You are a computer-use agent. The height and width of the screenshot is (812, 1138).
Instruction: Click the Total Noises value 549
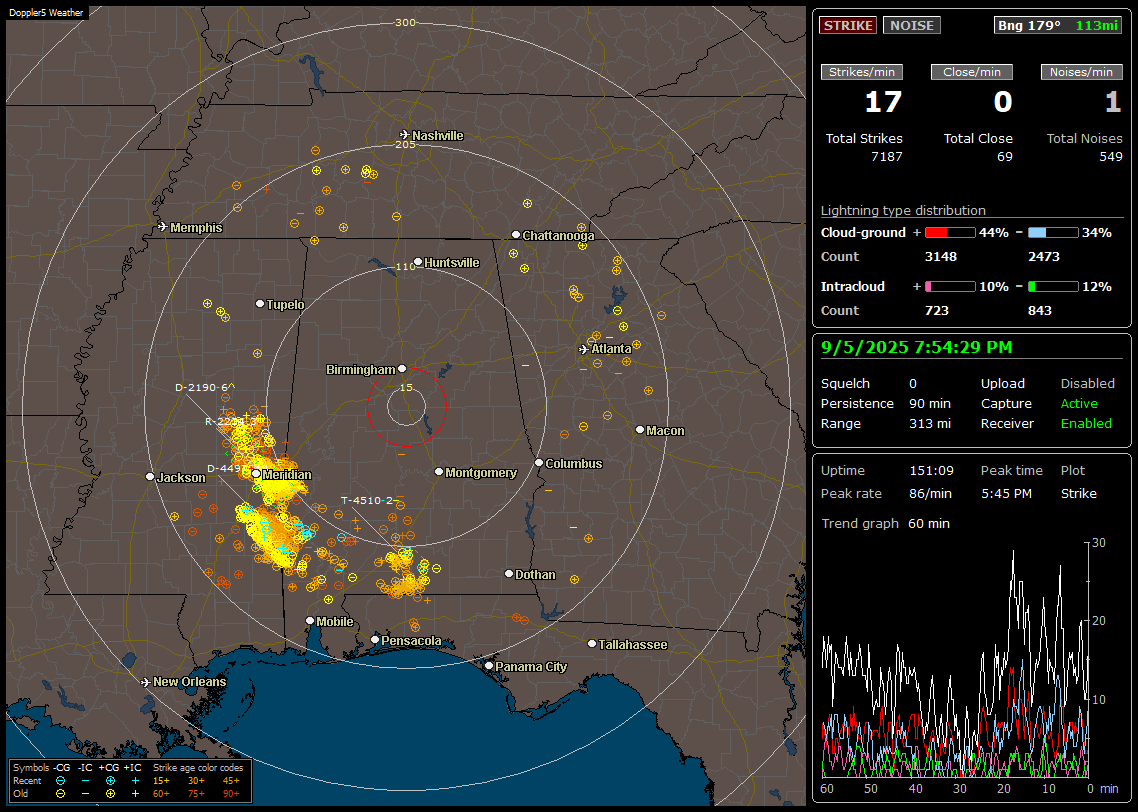pyautogui.click(x=1110, y=157)
